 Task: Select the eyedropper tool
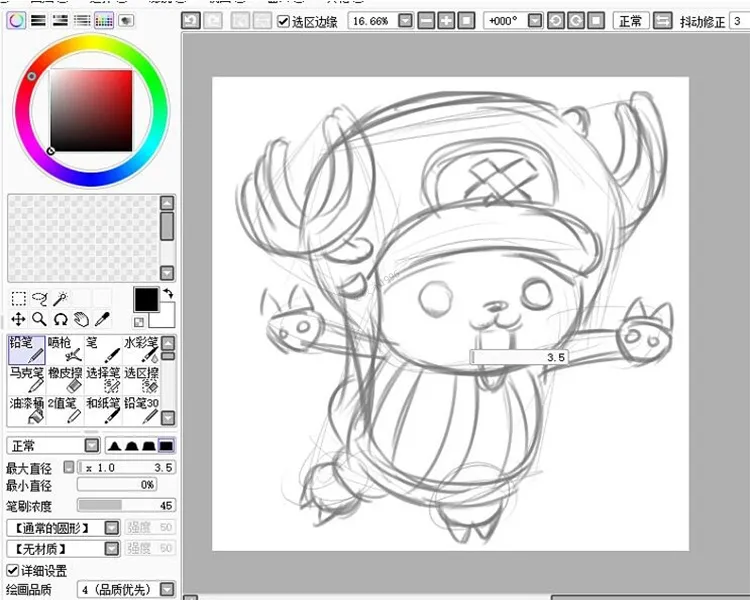click(102, 319)
